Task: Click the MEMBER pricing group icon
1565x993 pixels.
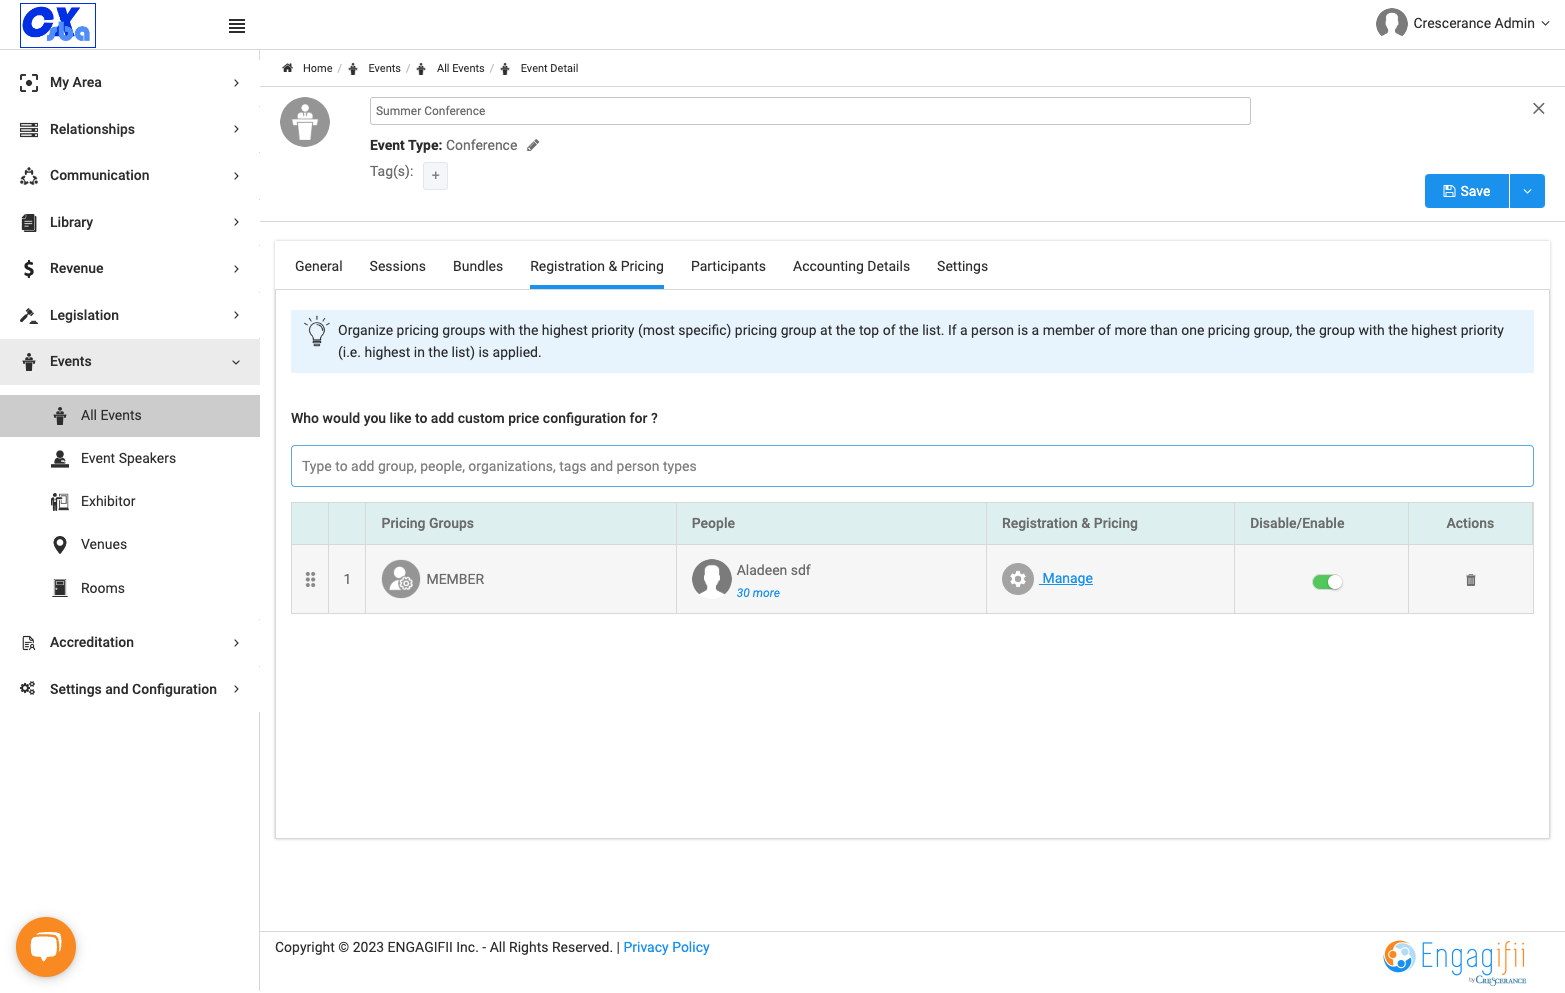Action: pos(401,579)
